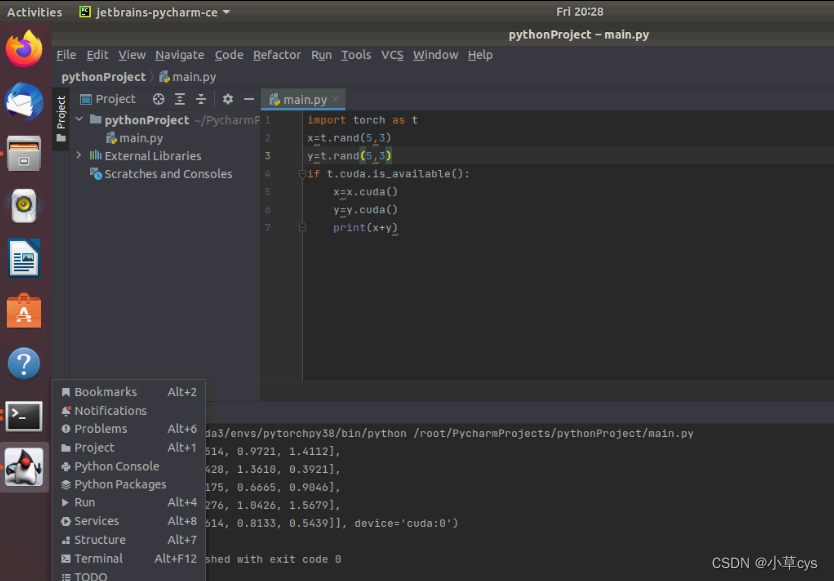Click main.py in the breadcrumb navigation bar
The height and width of the screenshot is (581, 834).
click(194, 76)
